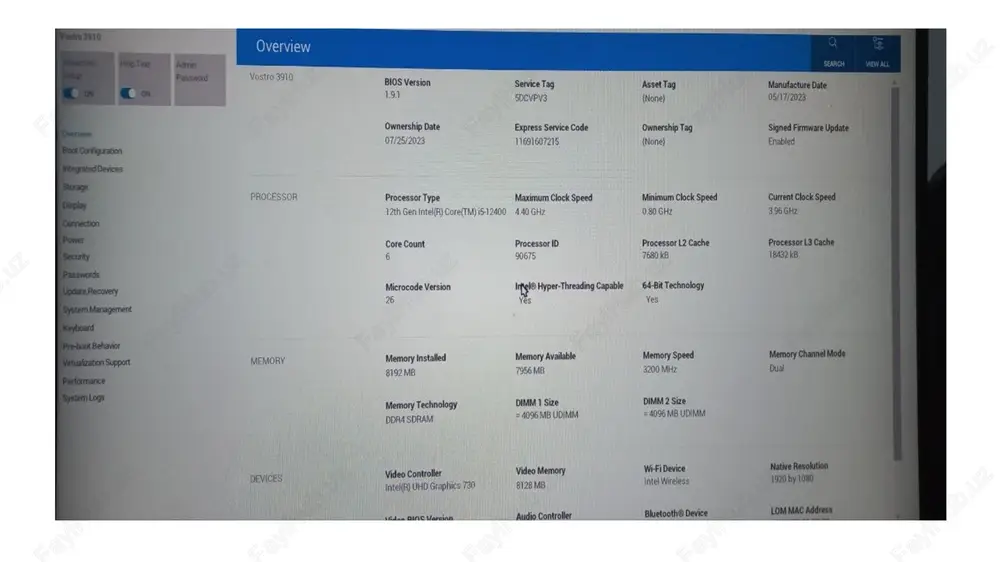Screen dimensions: 1000x562
Task: Click Processor Type 12th Gen Intel value
Action: coord(445,212)
